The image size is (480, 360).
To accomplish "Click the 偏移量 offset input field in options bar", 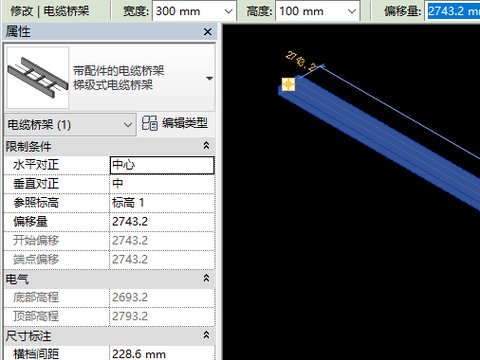I will 453,11.
